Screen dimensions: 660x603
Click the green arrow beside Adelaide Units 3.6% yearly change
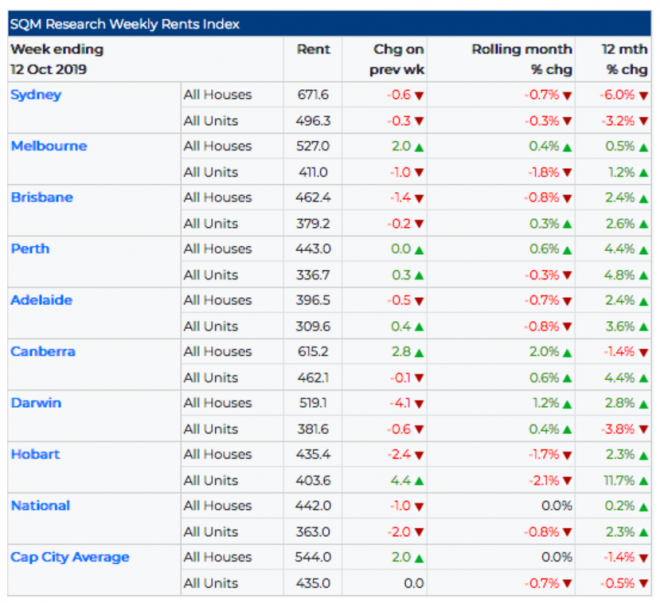643,327
